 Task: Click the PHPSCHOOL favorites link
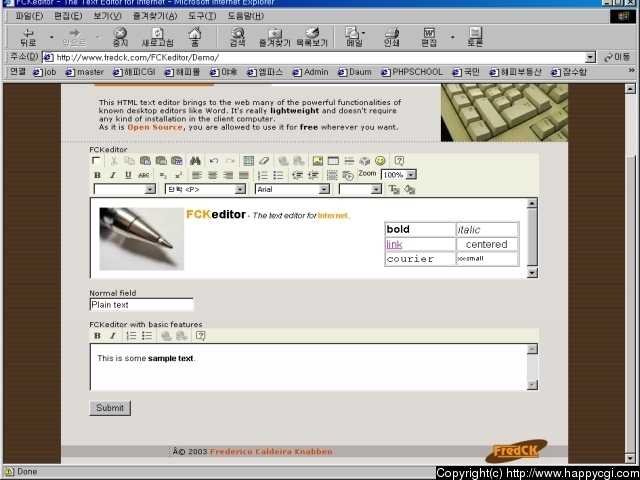coord(412,72)
